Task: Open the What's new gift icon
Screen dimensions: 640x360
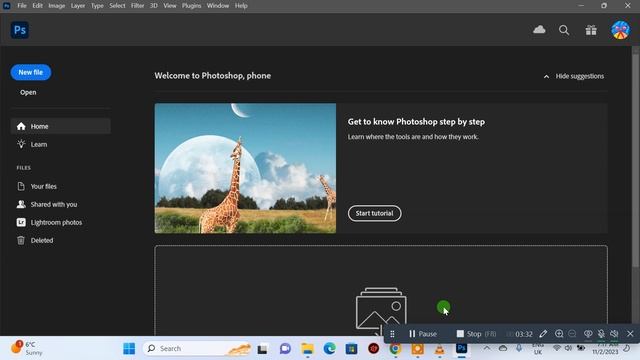Action: click(591, 30)
